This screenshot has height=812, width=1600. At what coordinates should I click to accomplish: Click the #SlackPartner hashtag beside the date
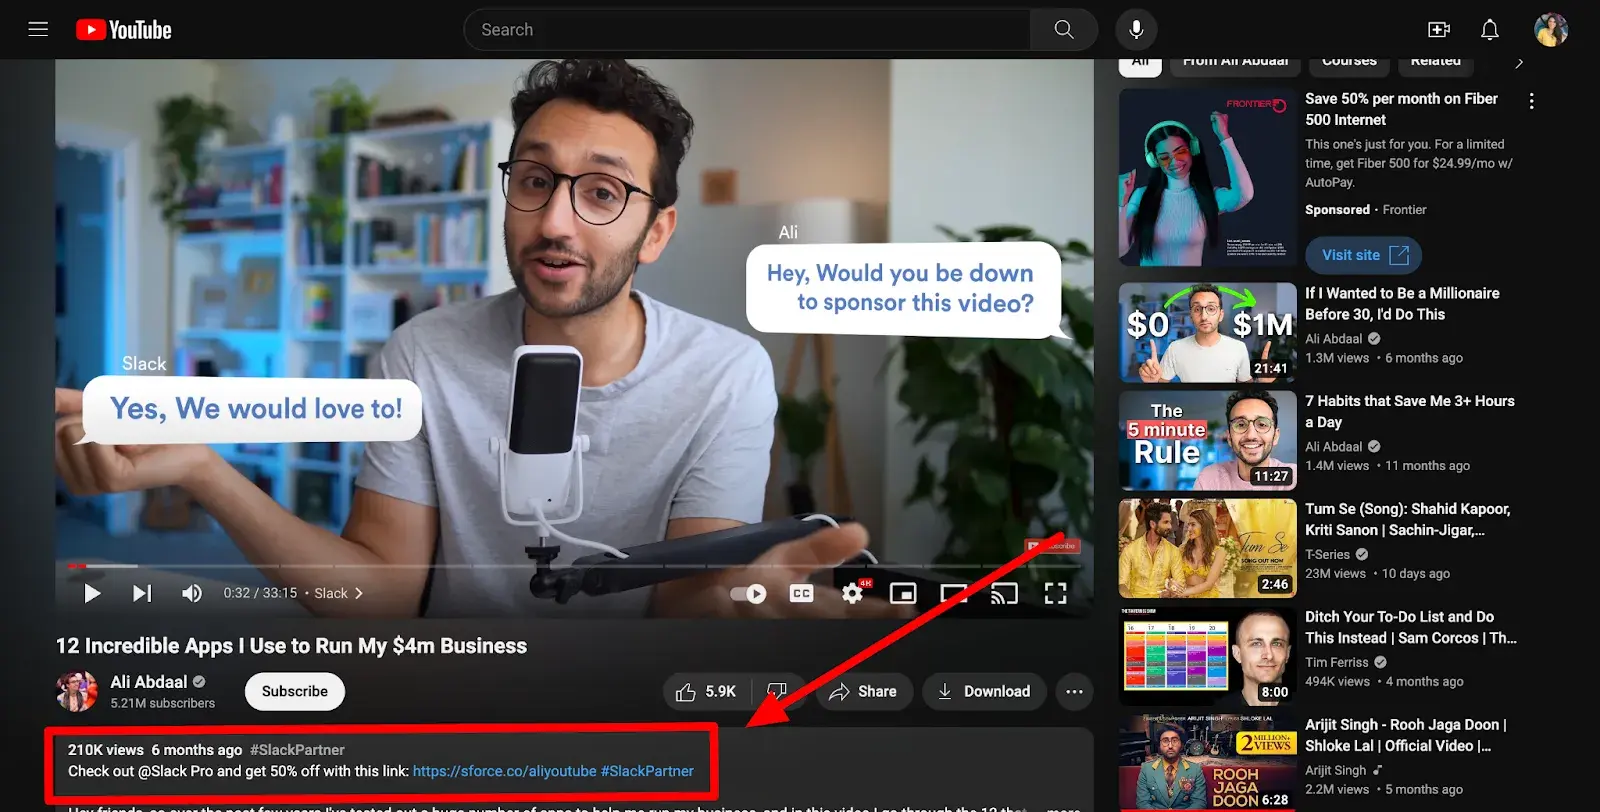tap(297, 749)
